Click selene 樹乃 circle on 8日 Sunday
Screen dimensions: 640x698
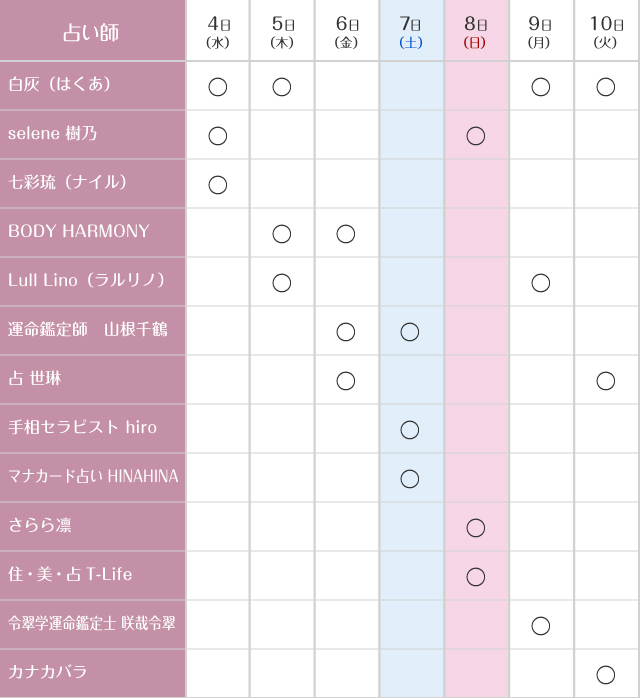[x=476, y=136]
